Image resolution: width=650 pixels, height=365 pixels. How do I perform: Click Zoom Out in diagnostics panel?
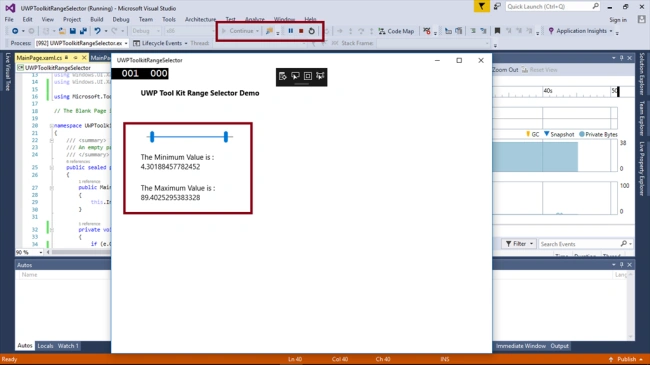pyautogui.click(x=505, y=70)
